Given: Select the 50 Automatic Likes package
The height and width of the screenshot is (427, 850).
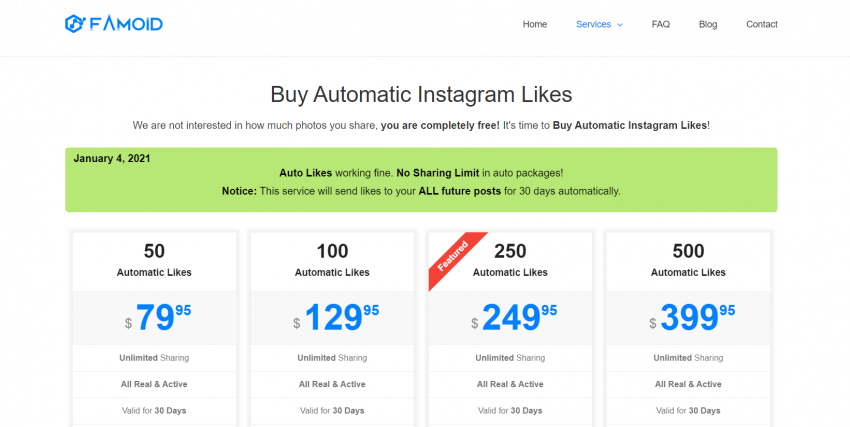Looking at the screenshot, I should coord(154,261).
